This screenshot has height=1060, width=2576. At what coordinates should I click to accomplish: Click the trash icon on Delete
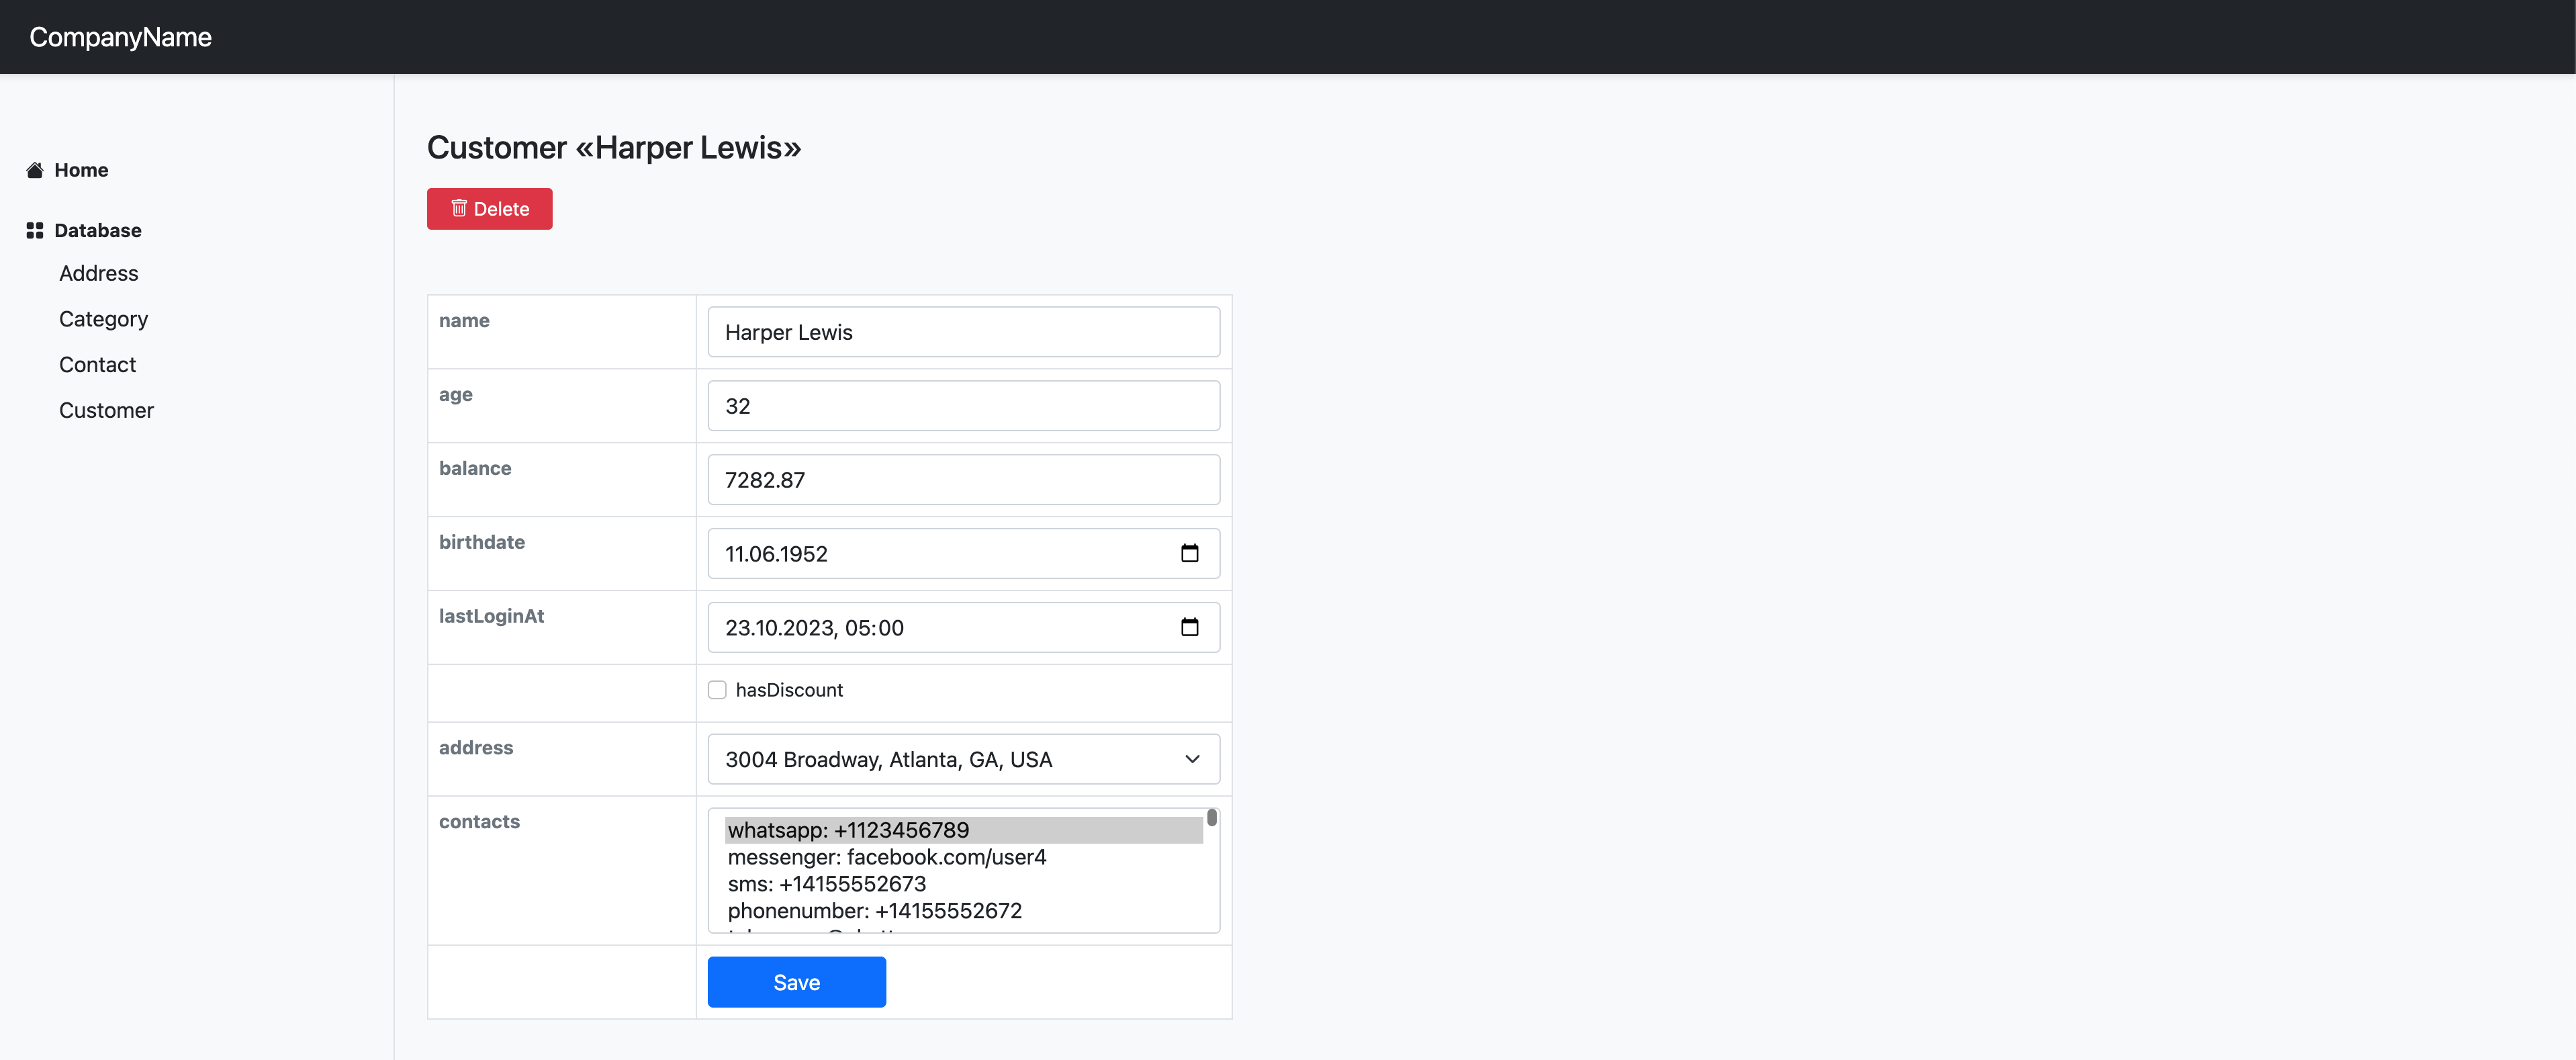pos(459,208)
